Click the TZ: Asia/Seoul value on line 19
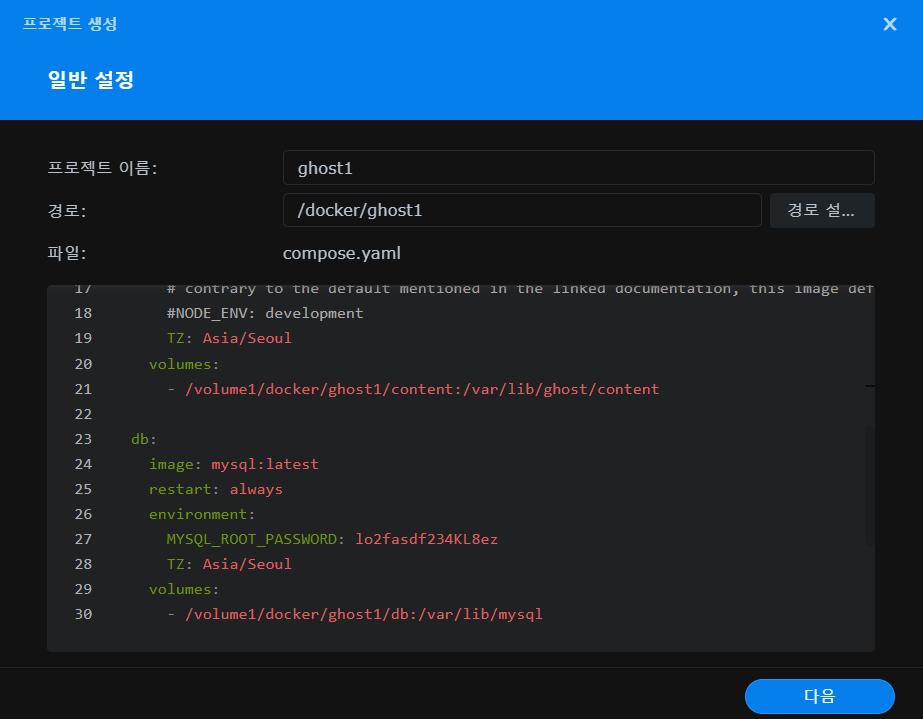923x719 pixels. [x=246, y=338]
